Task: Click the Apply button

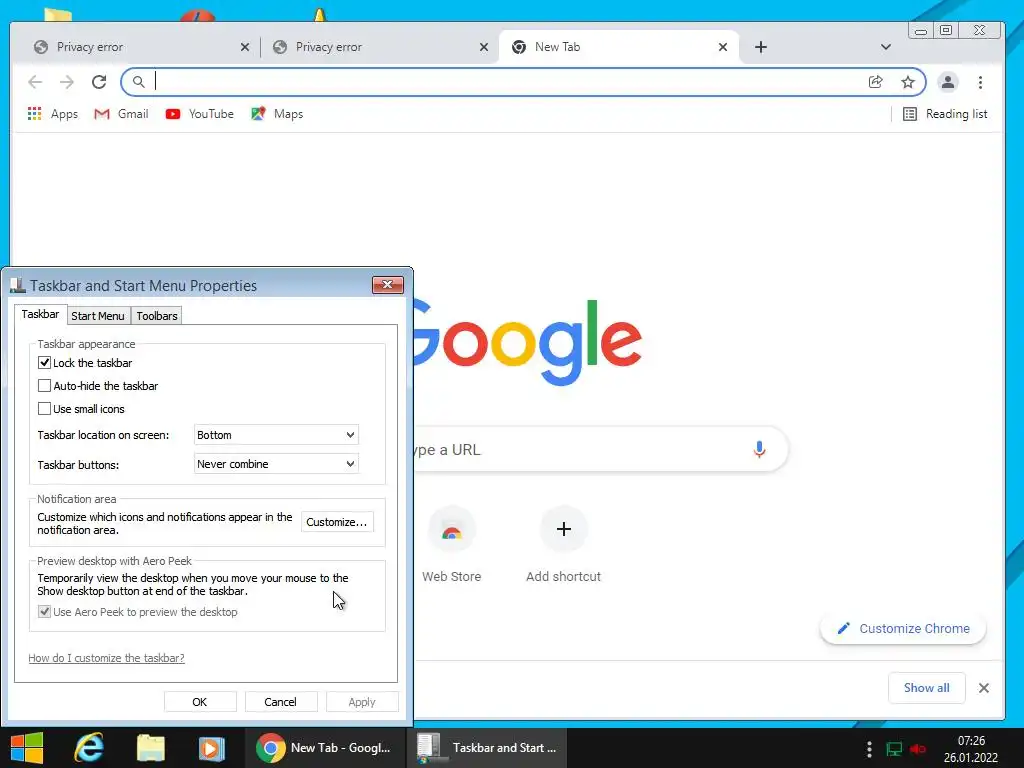Action: tap(362, 701)
